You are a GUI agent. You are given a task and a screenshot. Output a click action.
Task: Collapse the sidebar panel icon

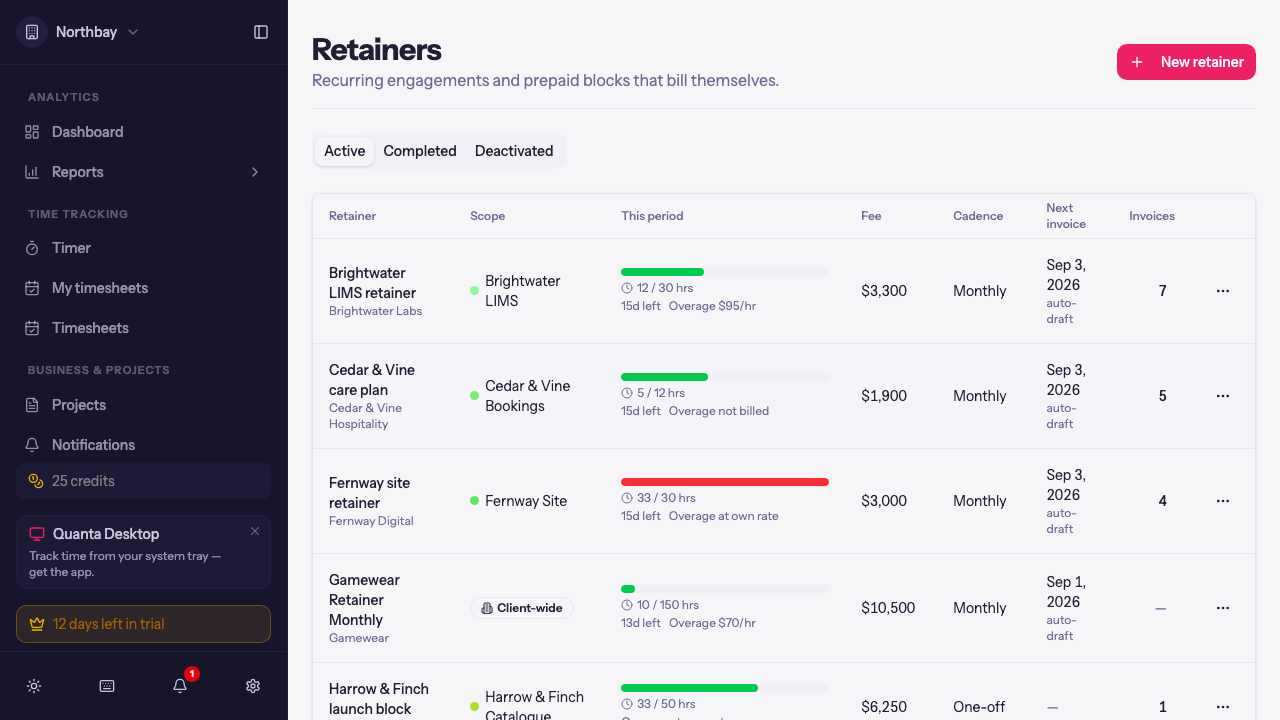[261, 32]
